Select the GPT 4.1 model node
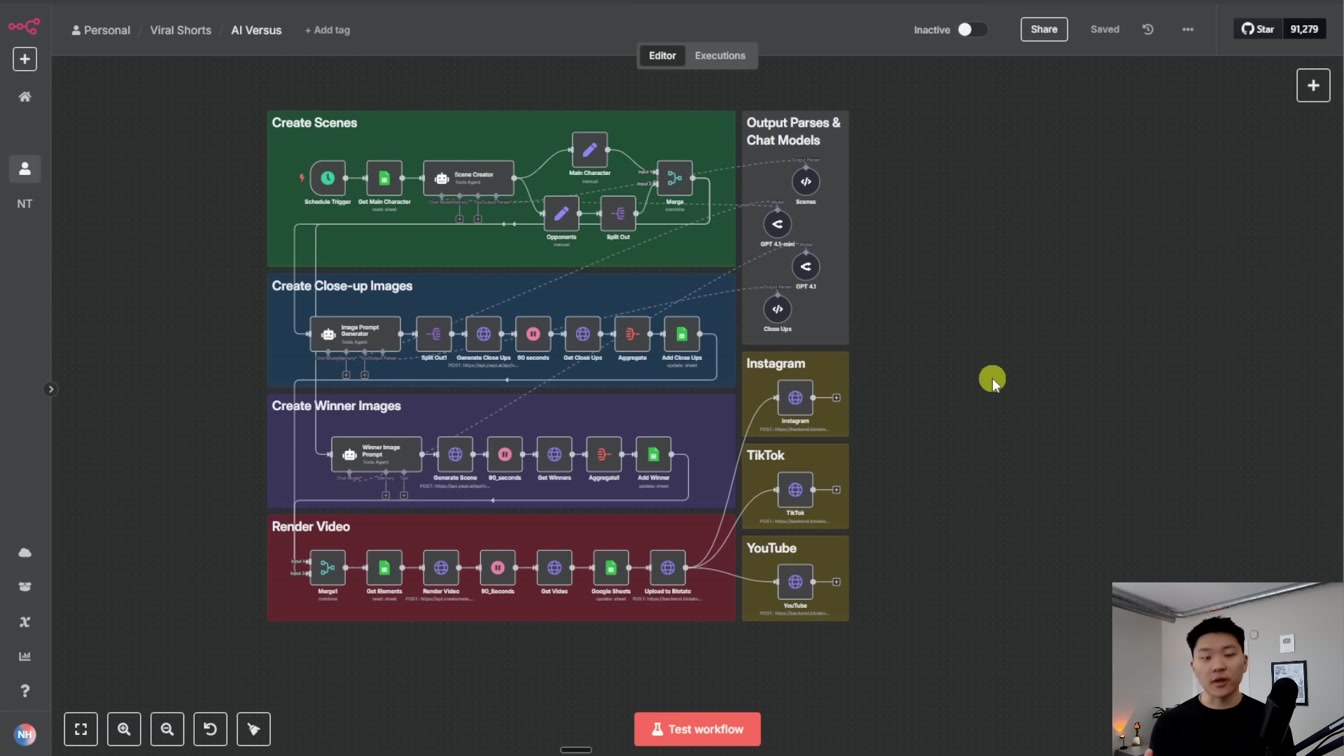Viewport: 1344px width, 756px height. point(805,266)
